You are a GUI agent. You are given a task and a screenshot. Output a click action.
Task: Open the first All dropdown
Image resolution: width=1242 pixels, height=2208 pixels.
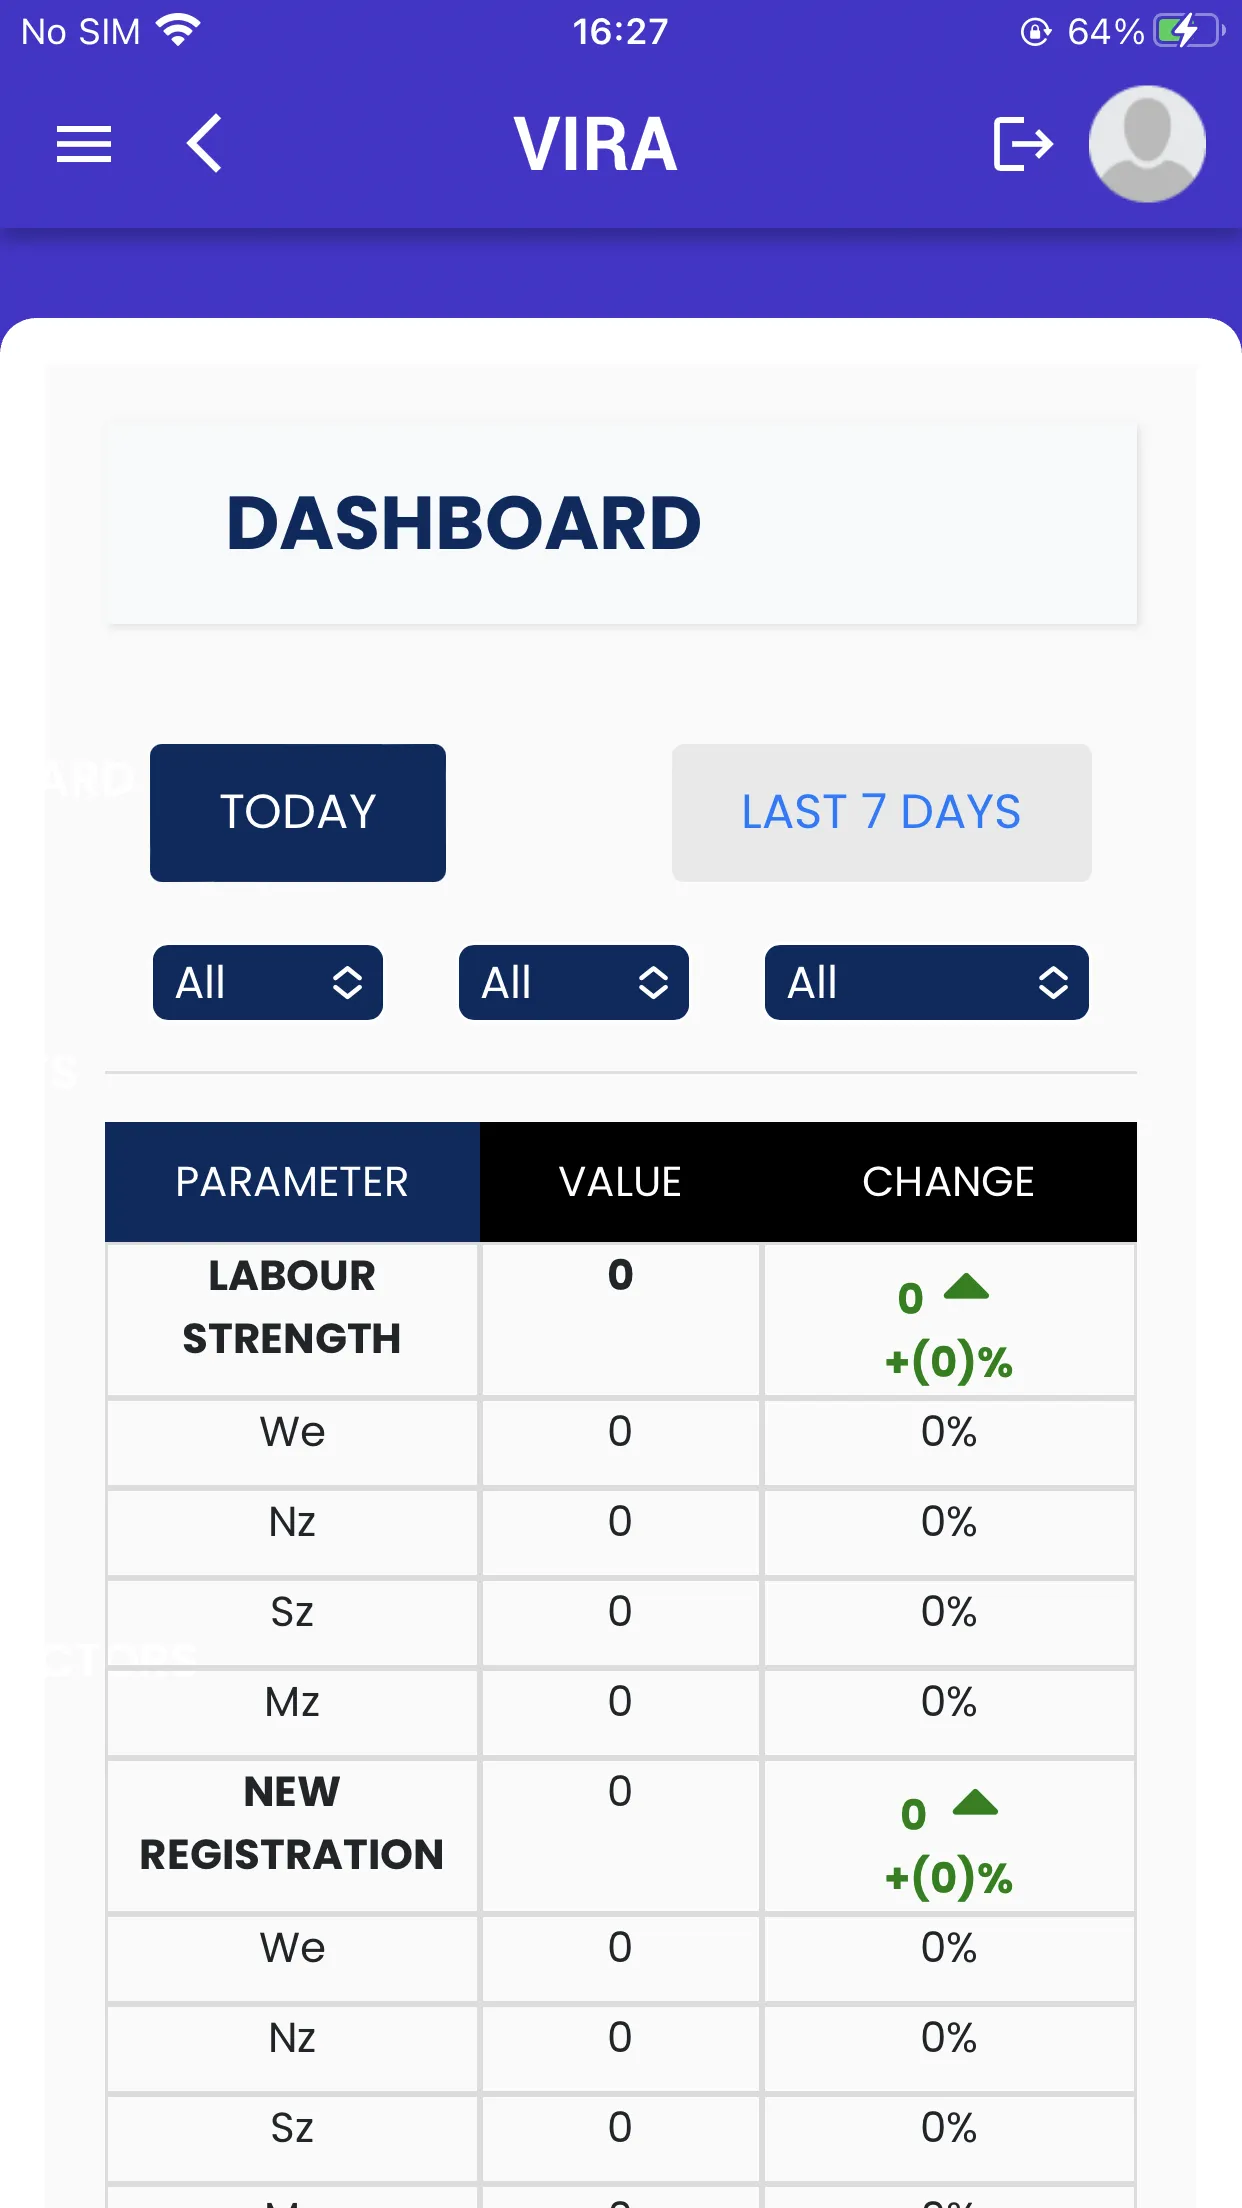[268, 982]
